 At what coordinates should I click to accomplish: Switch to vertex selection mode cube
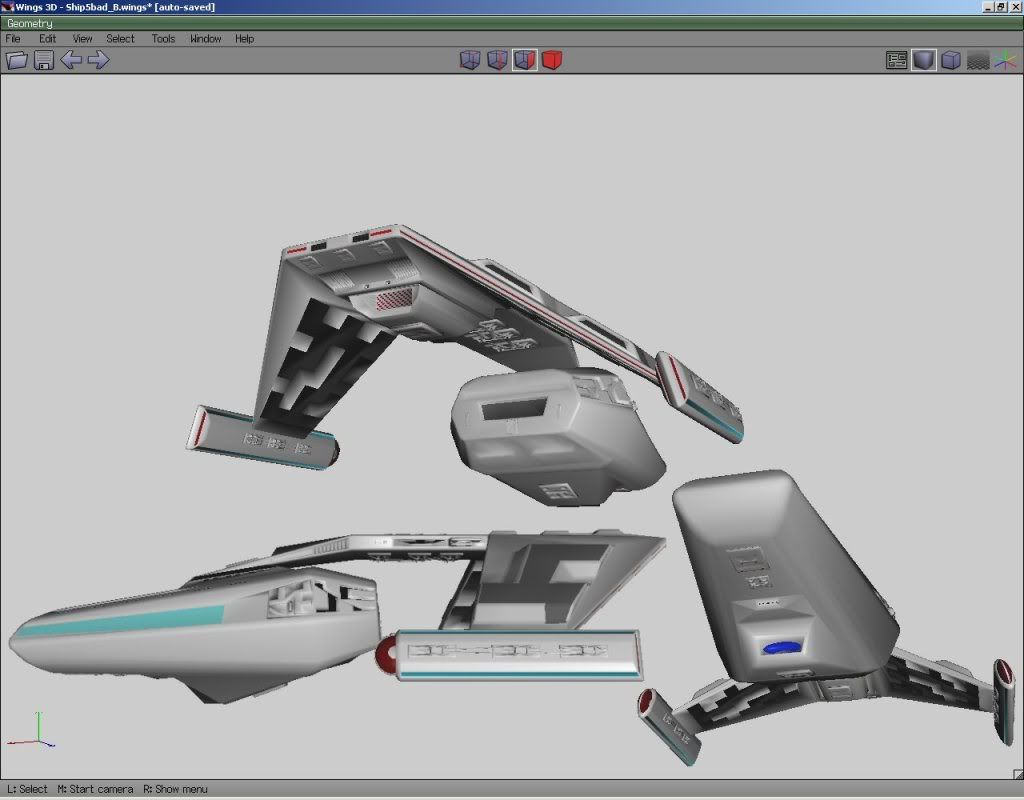point(470,60)
